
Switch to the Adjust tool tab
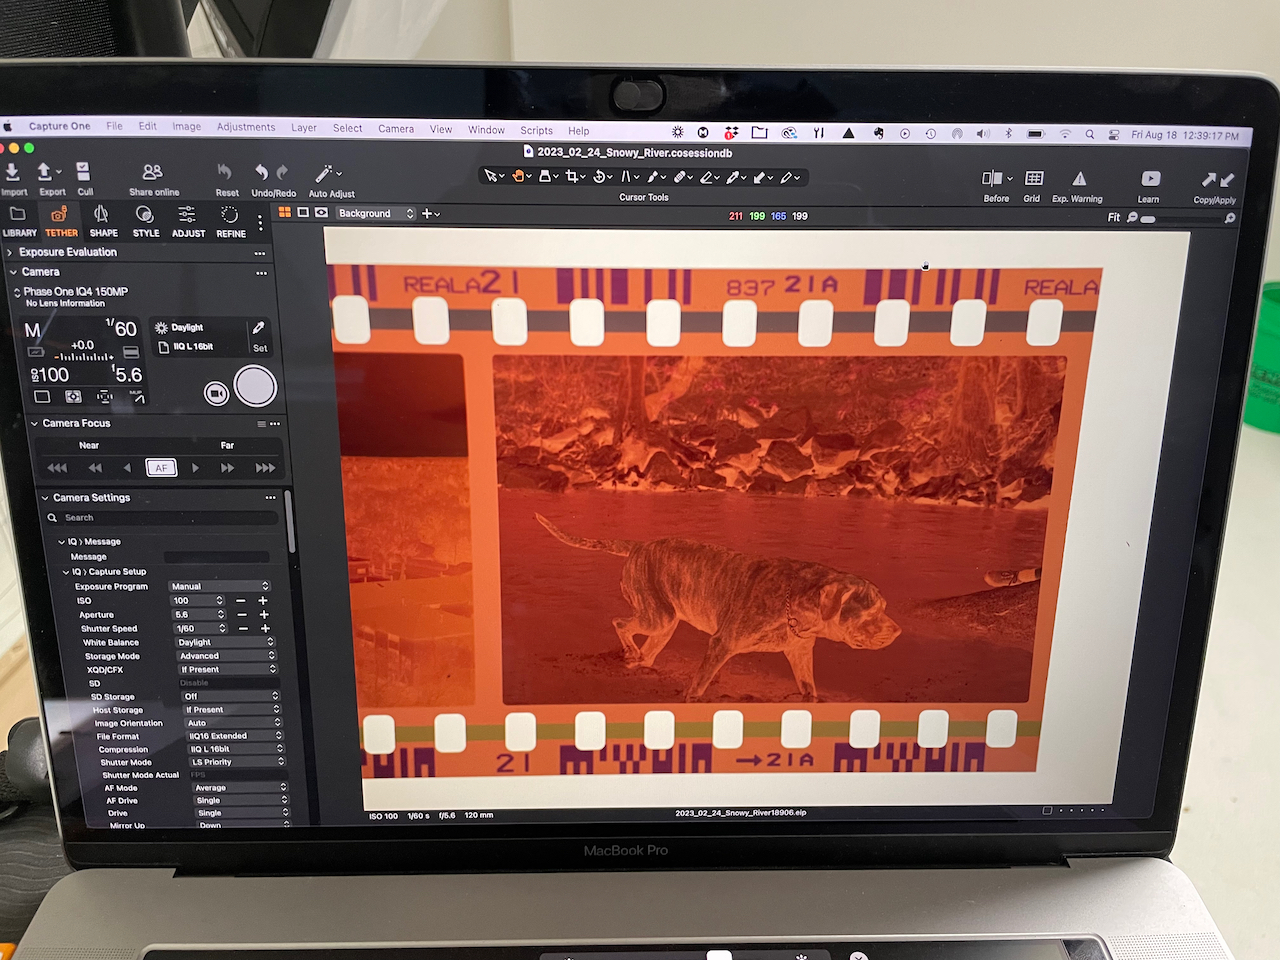tap(188, 223)
